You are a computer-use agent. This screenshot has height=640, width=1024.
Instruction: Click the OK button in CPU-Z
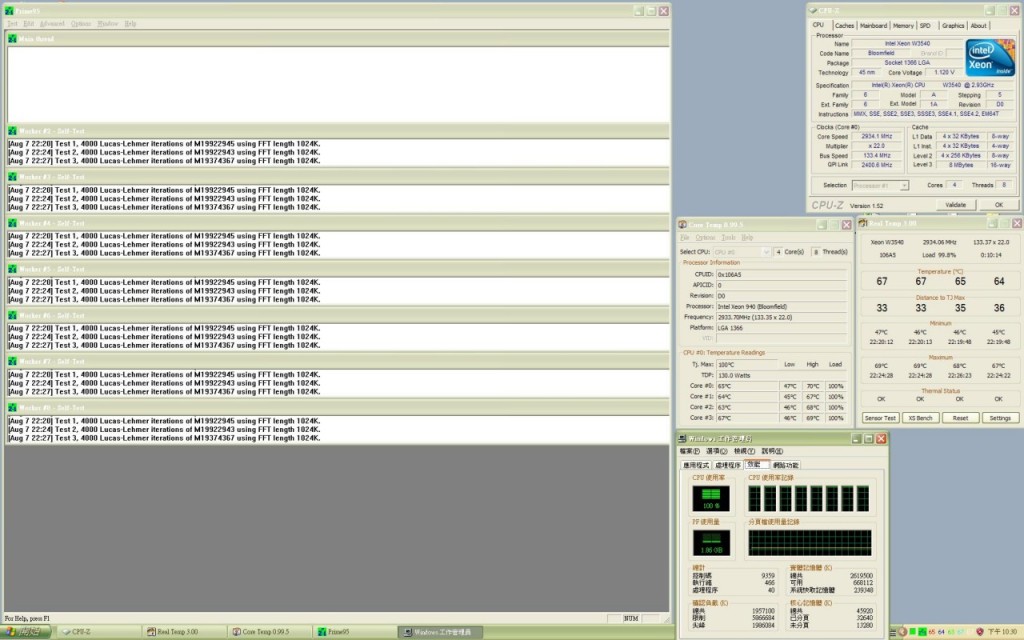coord(999,205)
